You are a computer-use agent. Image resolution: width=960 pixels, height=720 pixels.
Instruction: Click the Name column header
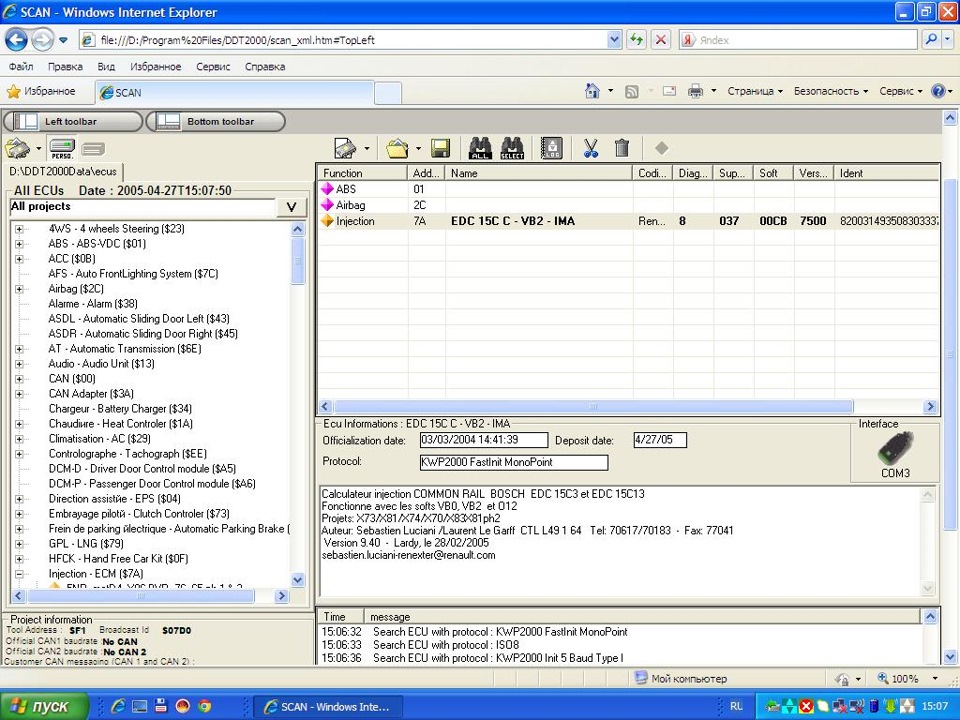coord(539,173)
